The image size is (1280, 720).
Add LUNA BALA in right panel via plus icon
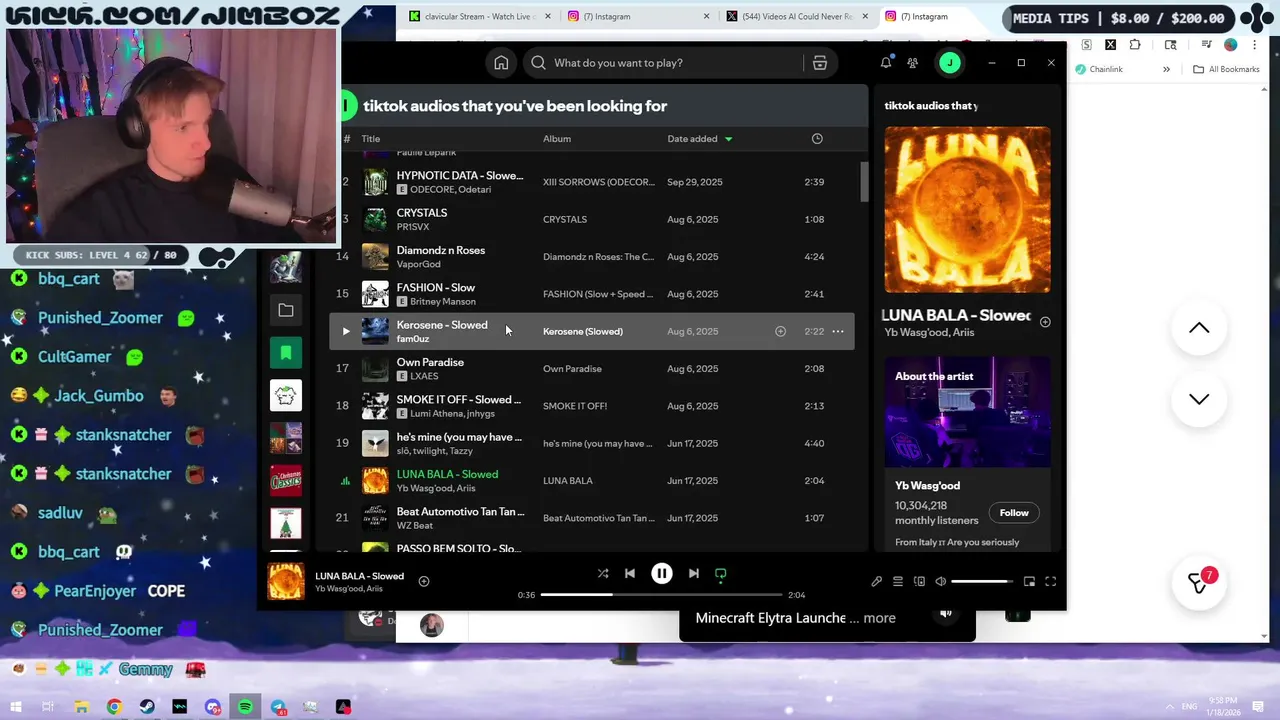[1045, 322]
